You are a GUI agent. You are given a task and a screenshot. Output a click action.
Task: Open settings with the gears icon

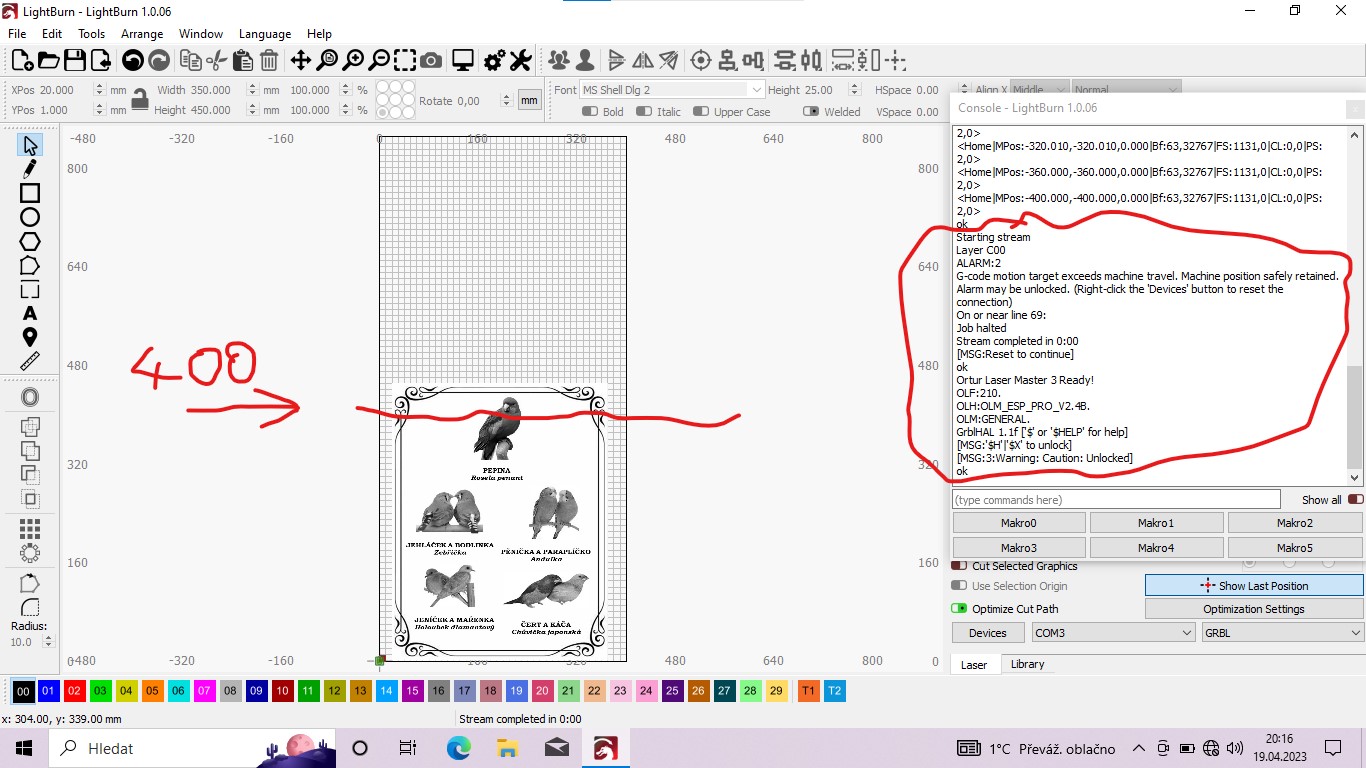494,61
